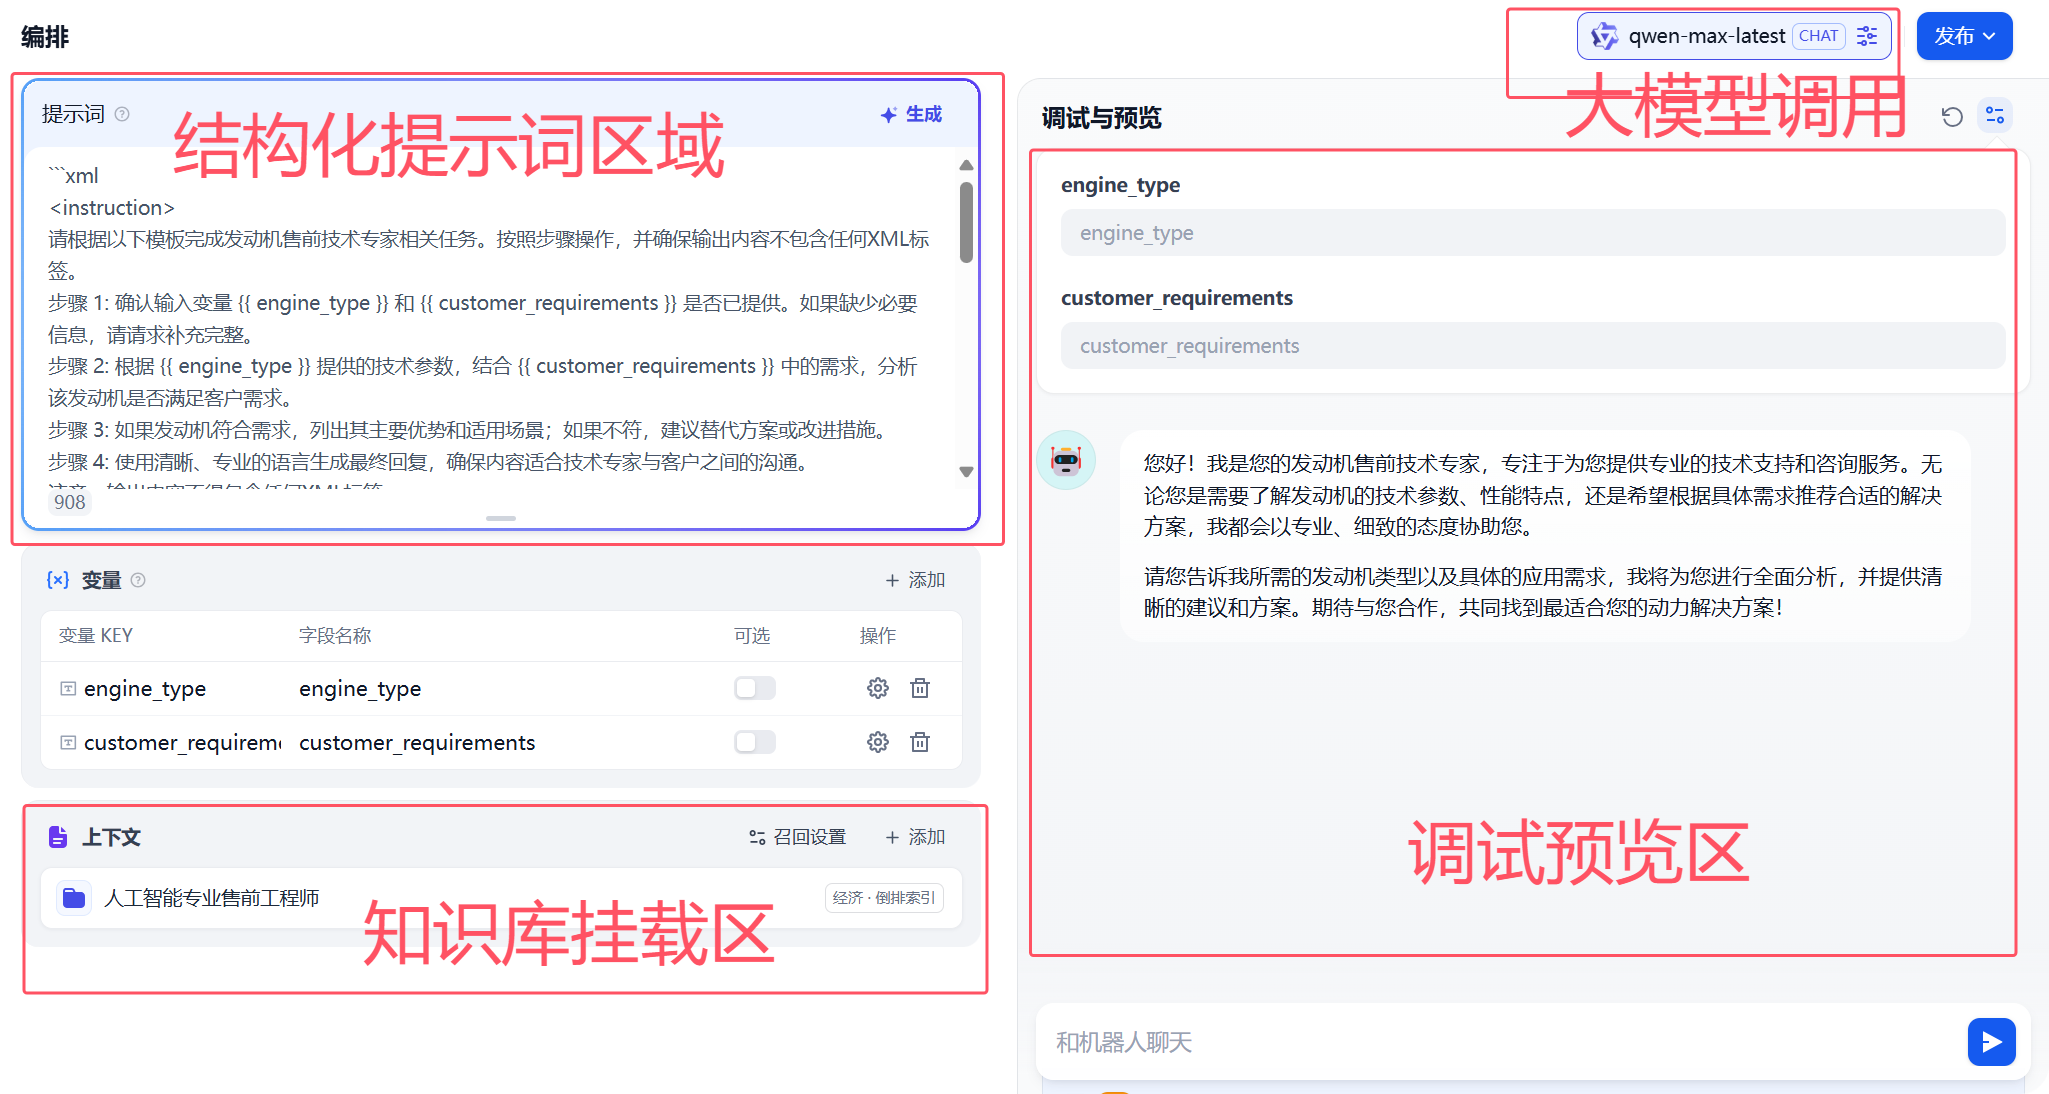Viewport: 2049px width, 1094px height.
Task: Click the 908 character count badge
Action: pyautogui.click(x=70, y=502)
